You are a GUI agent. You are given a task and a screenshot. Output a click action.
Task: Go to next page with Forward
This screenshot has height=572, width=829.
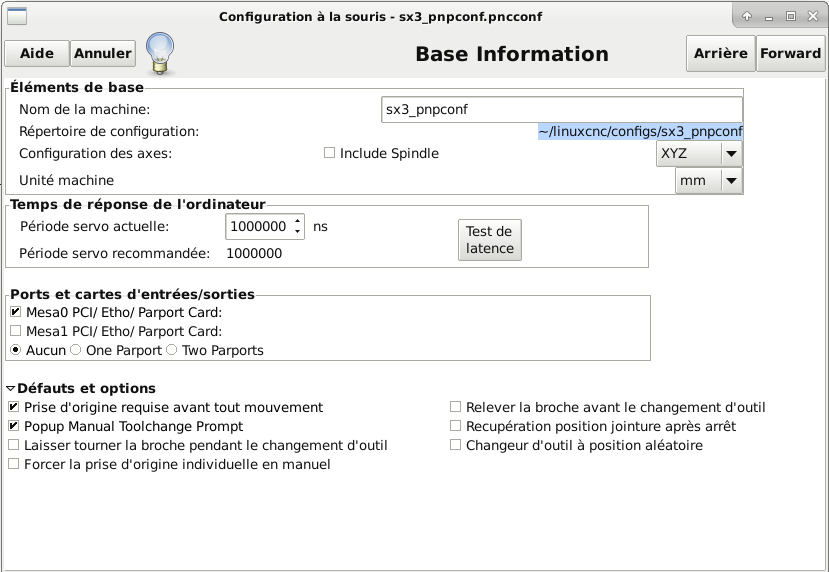(x=790, y=53)
